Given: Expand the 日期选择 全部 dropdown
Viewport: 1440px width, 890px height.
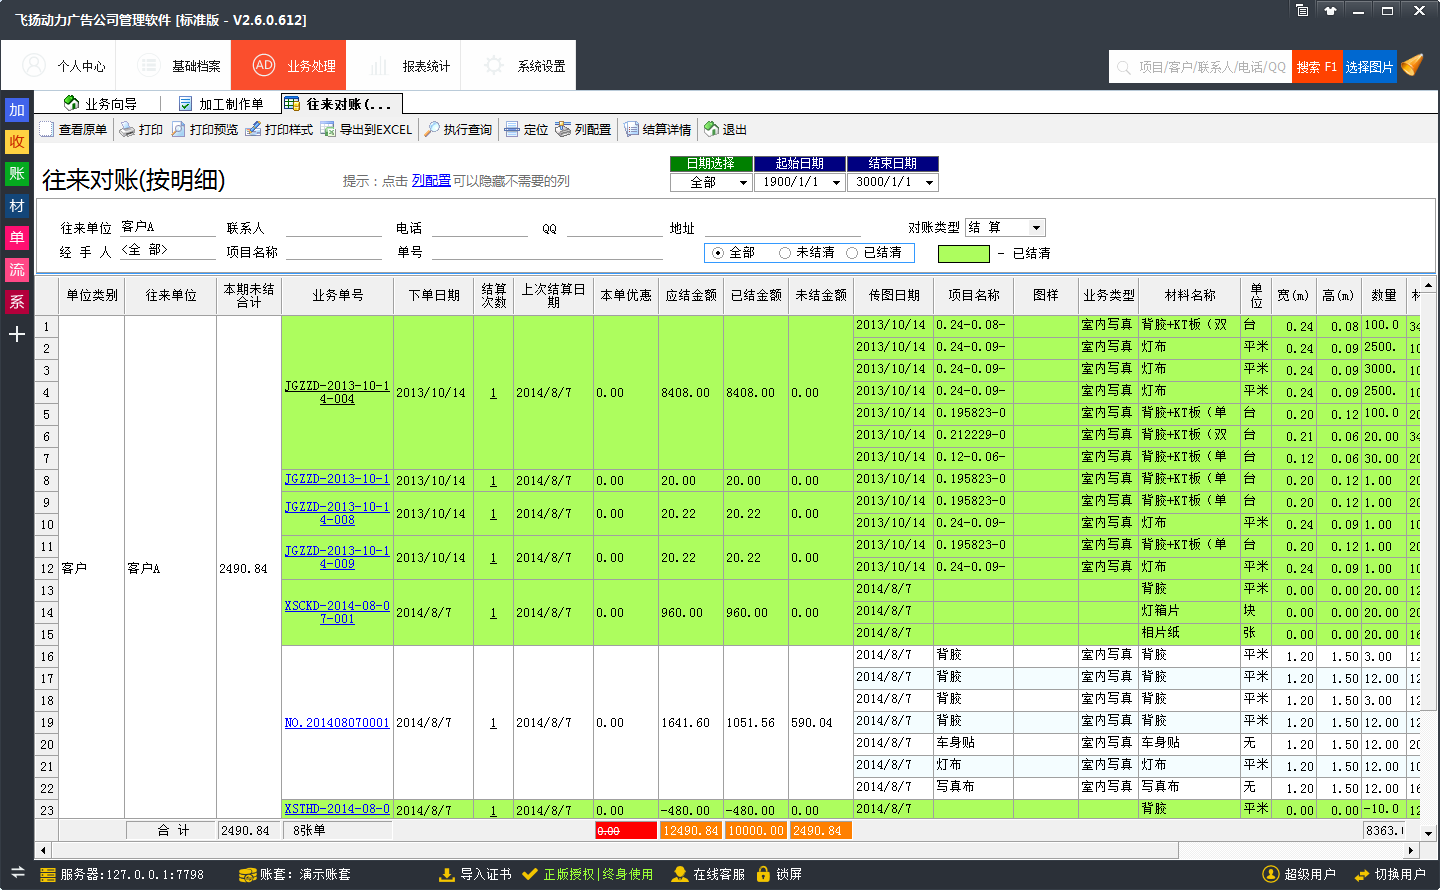Looking at the screenshot, I should click(x=743, y=183).
